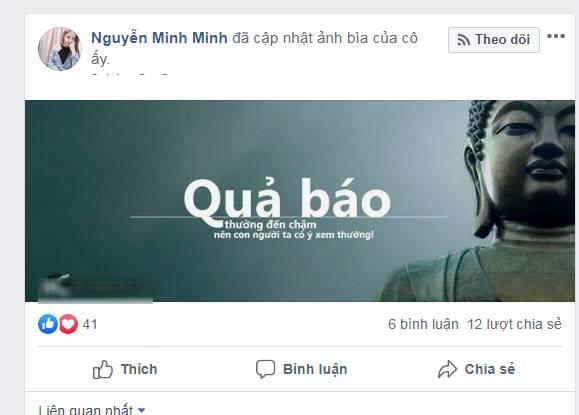
Task: Click the blurred post timestamp under name
Action: click(x=129, y=75)
